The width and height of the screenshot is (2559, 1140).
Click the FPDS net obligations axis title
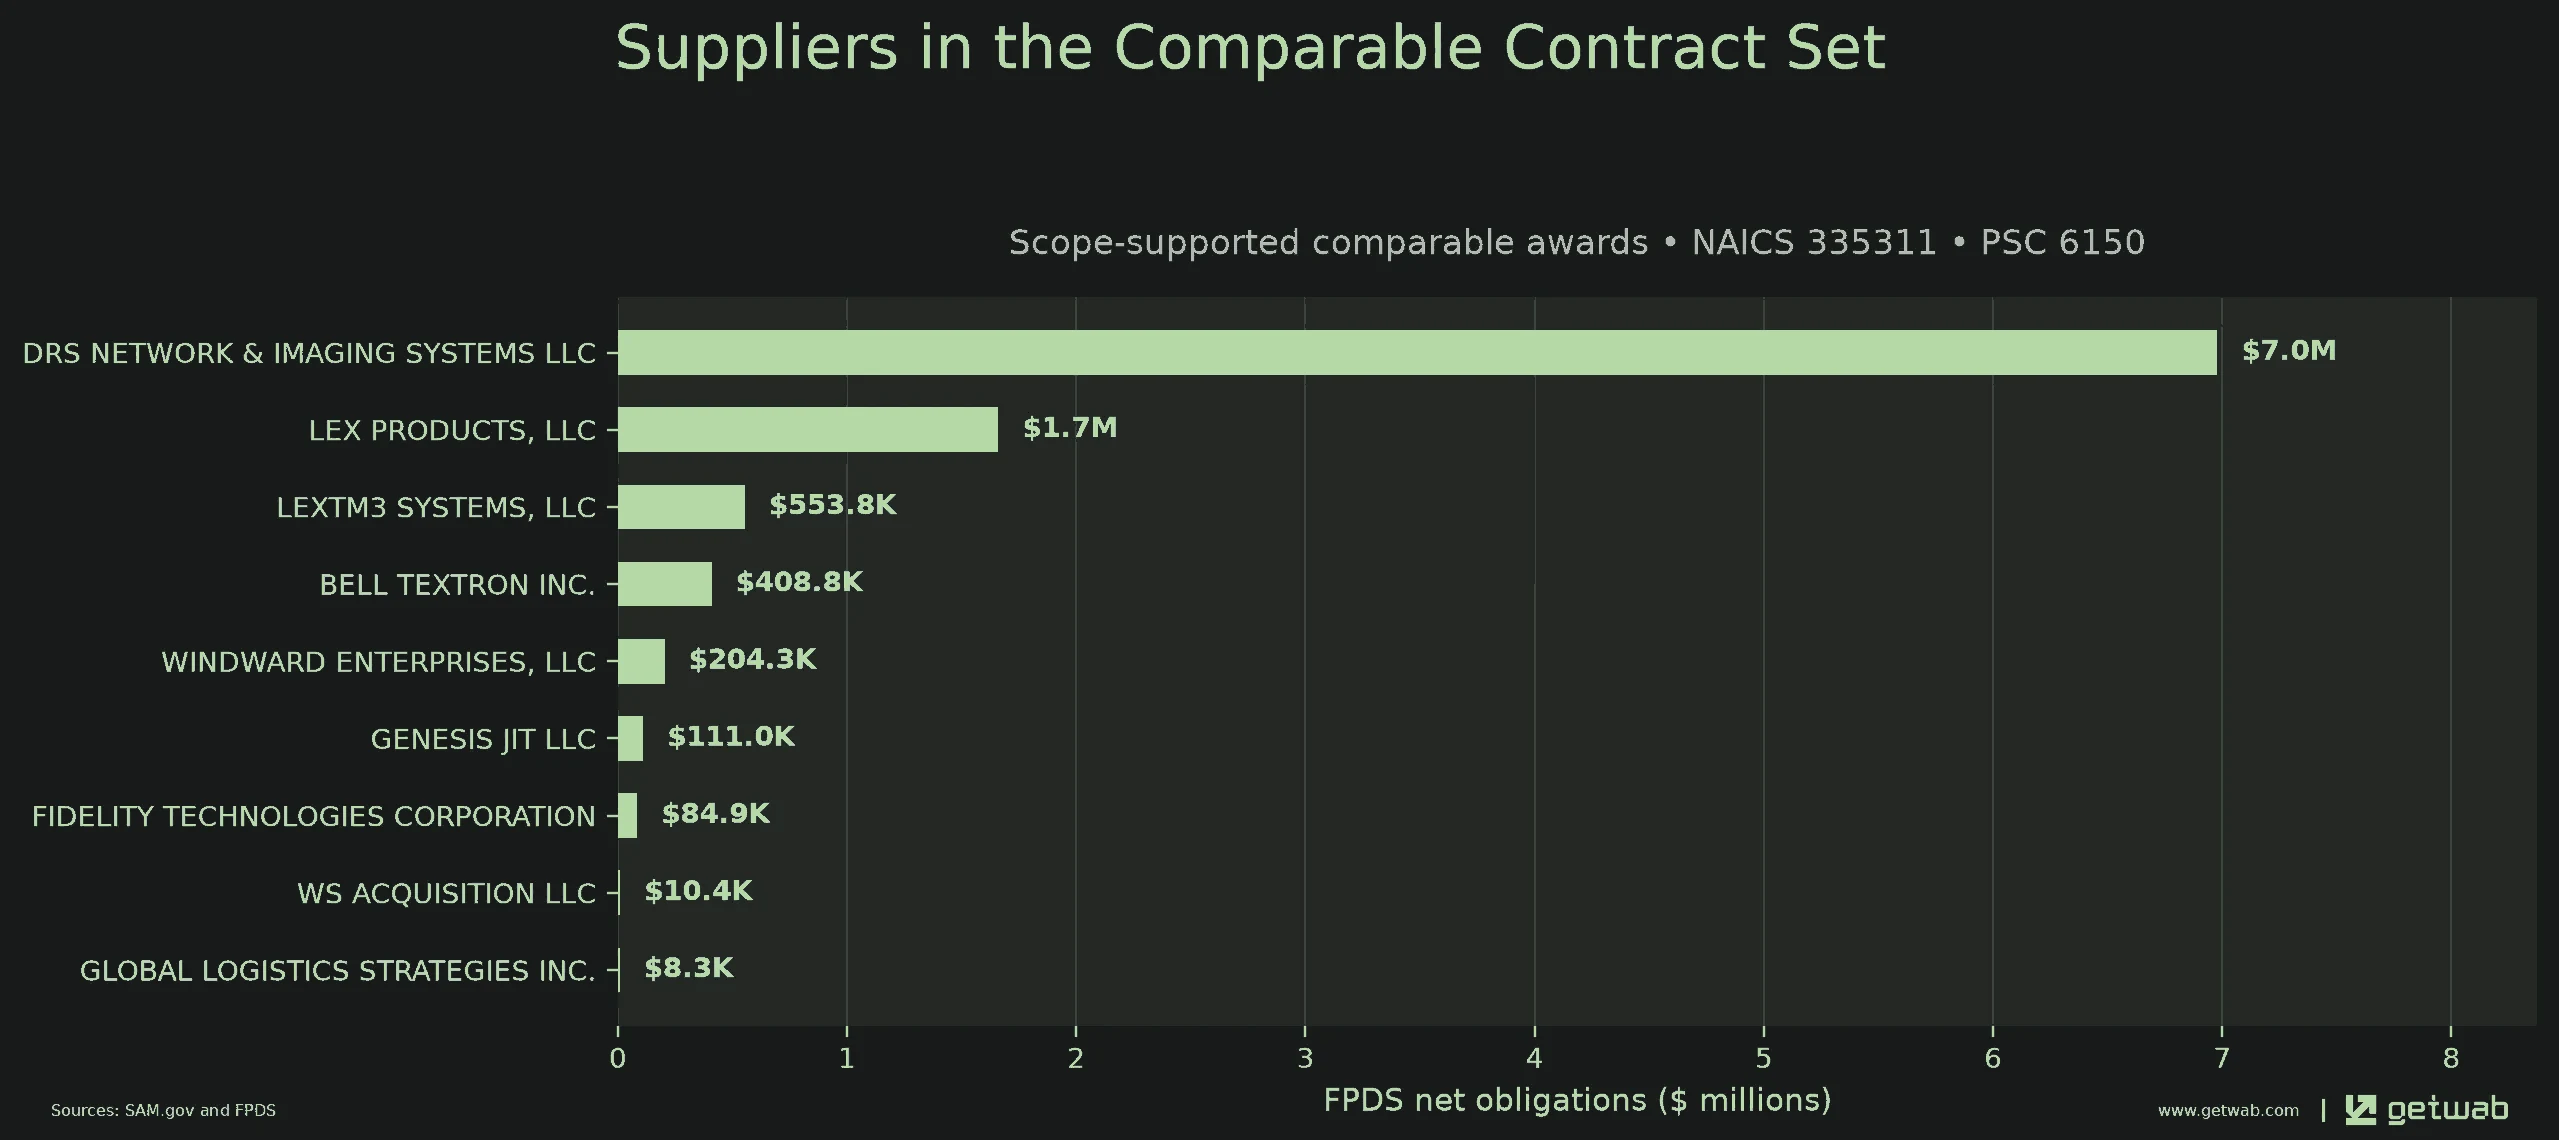(1577, 1100)
